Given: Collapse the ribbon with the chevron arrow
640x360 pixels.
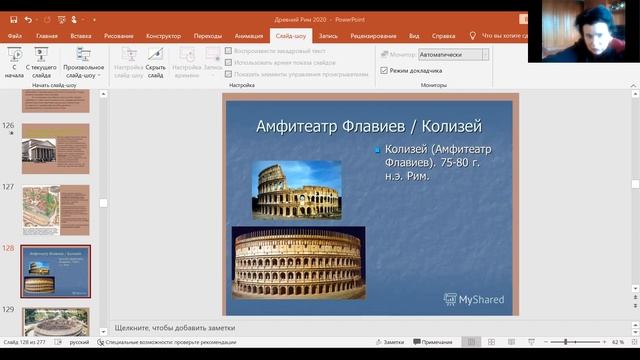Looking at the screenshot, I should (x=633, y=86).
